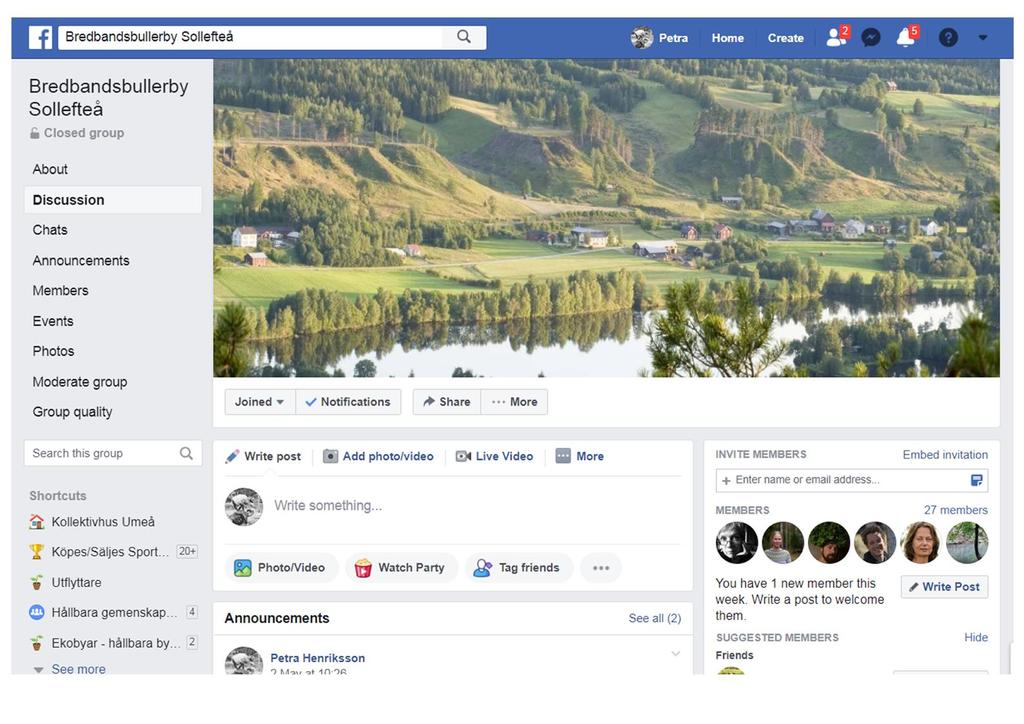The width and height of the screenshot is (1024, 724).
Task: Open group Chats
Action: pos(50,230)
